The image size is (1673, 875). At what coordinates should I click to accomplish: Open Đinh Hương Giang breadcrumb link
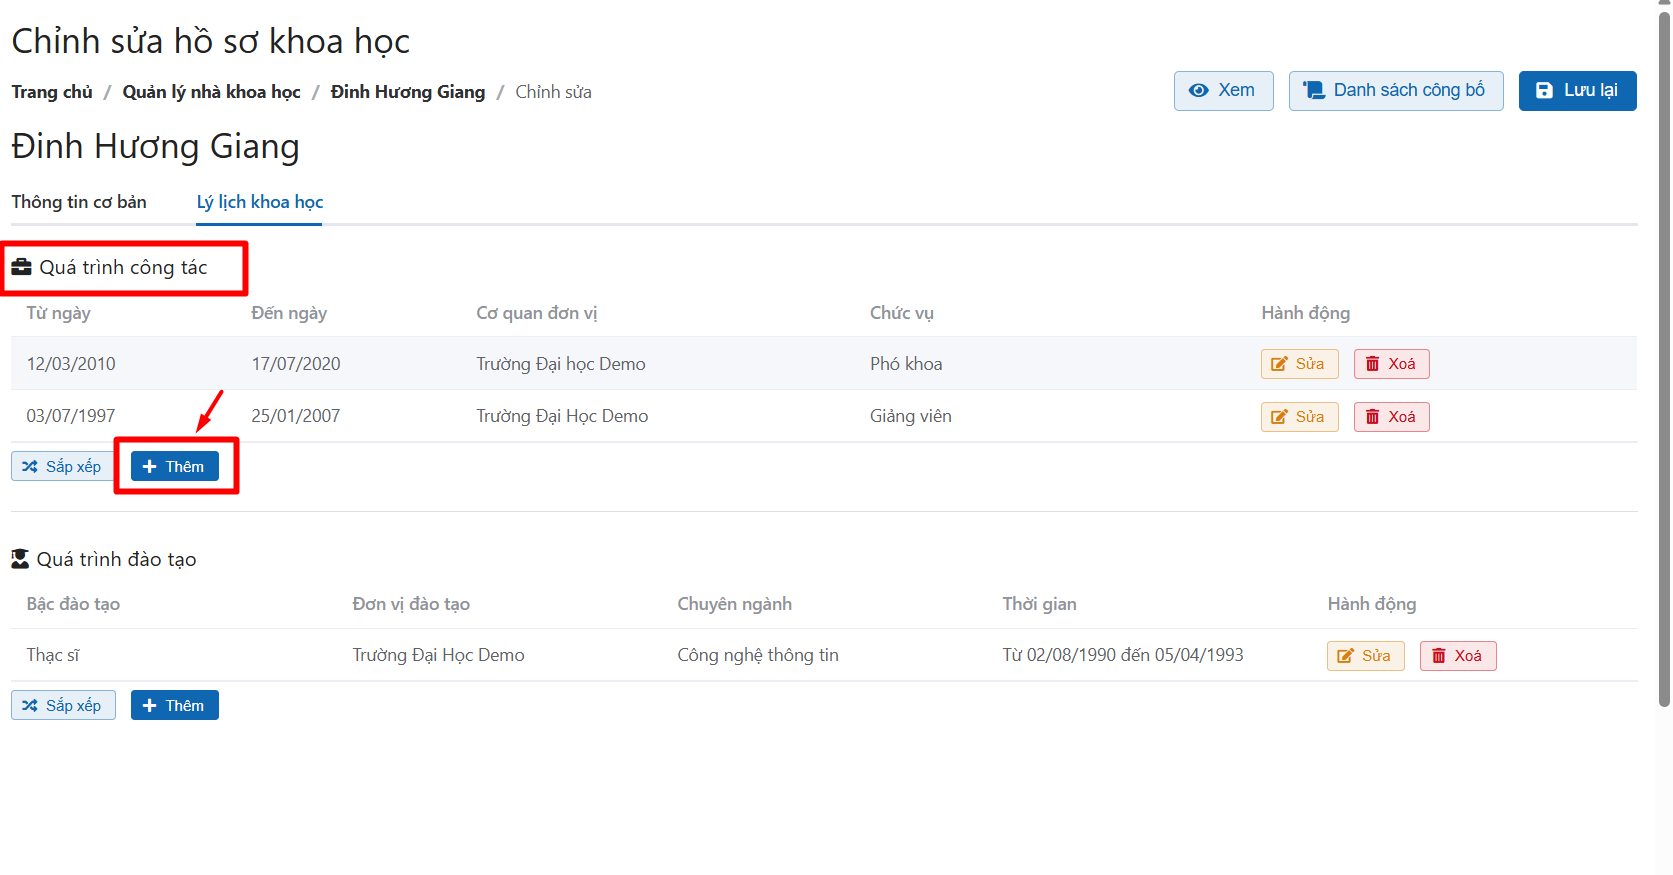tap(407, 92)
